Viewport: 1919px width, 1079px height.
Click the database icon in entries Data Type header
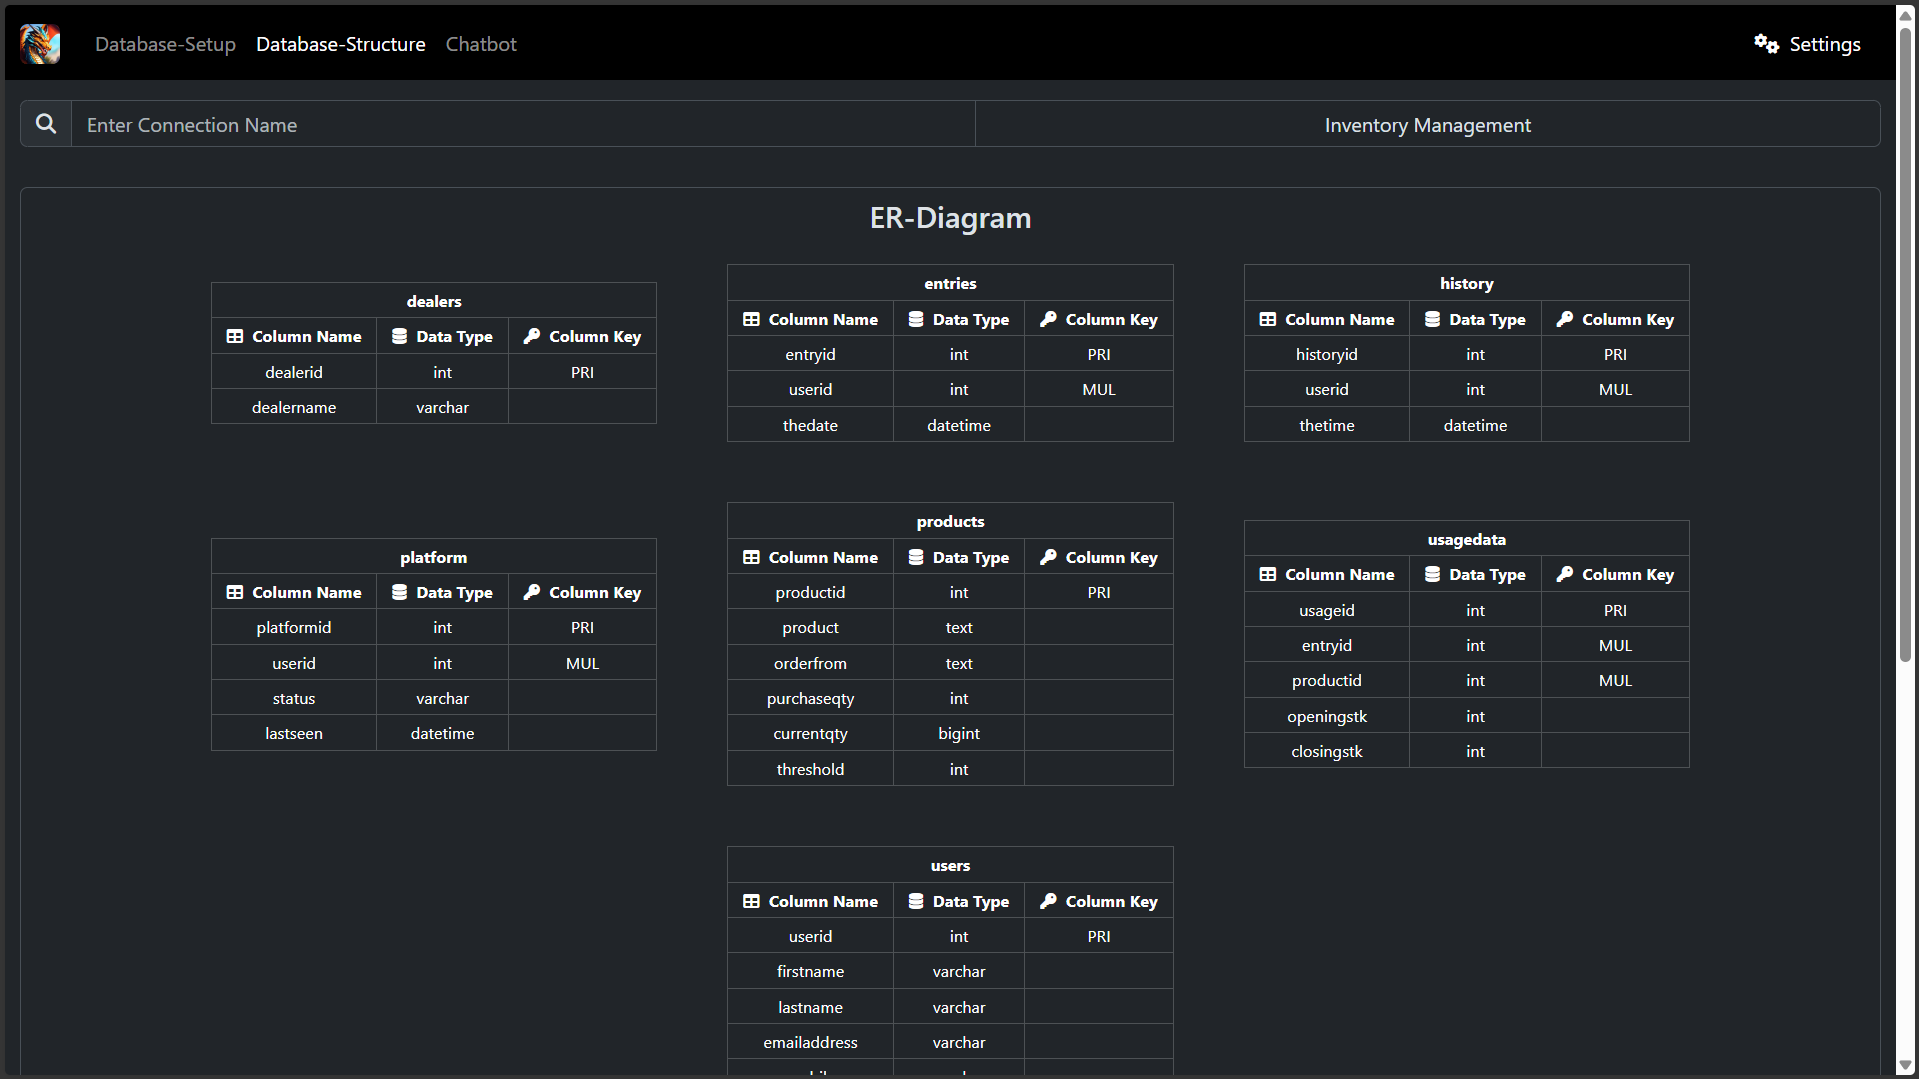coord(915,319)
